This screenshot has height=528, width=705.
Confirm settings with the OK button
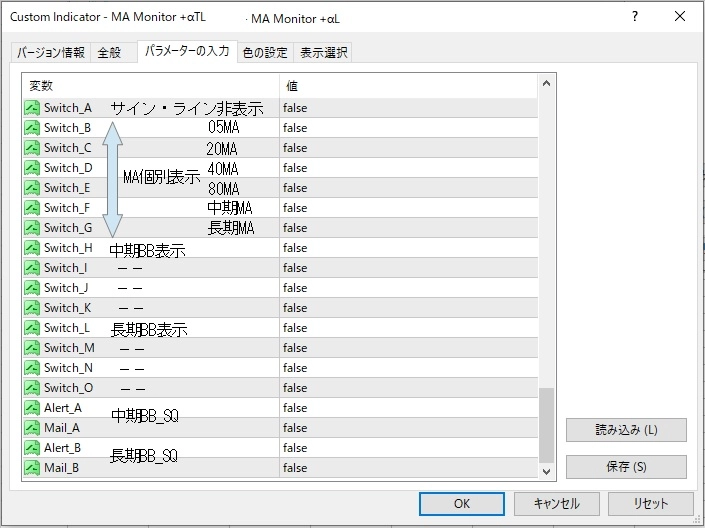pos(462,504)
